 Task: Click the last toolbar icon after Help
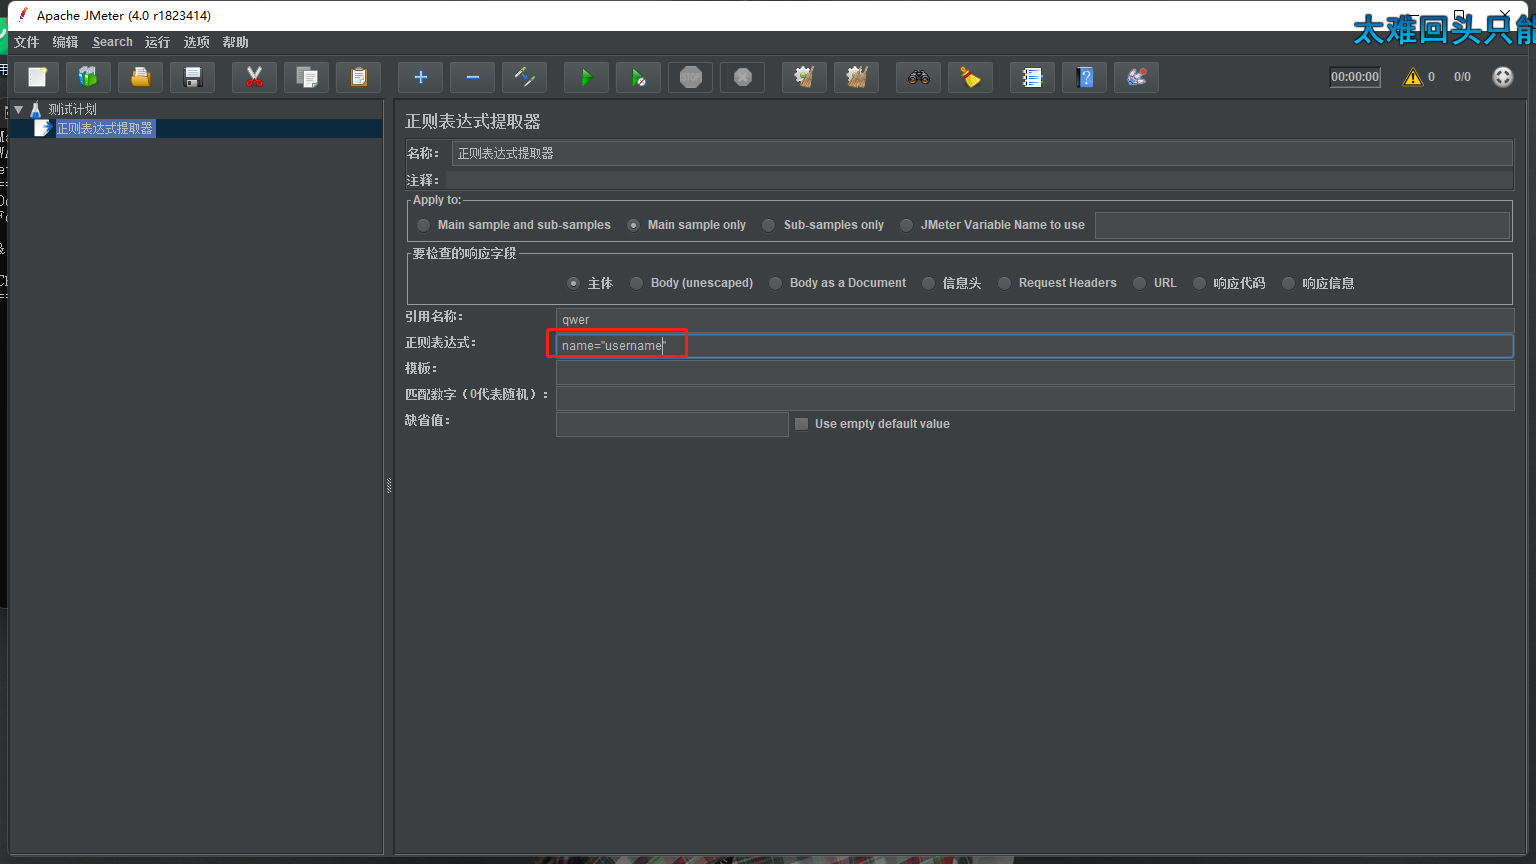(1137, 77)
